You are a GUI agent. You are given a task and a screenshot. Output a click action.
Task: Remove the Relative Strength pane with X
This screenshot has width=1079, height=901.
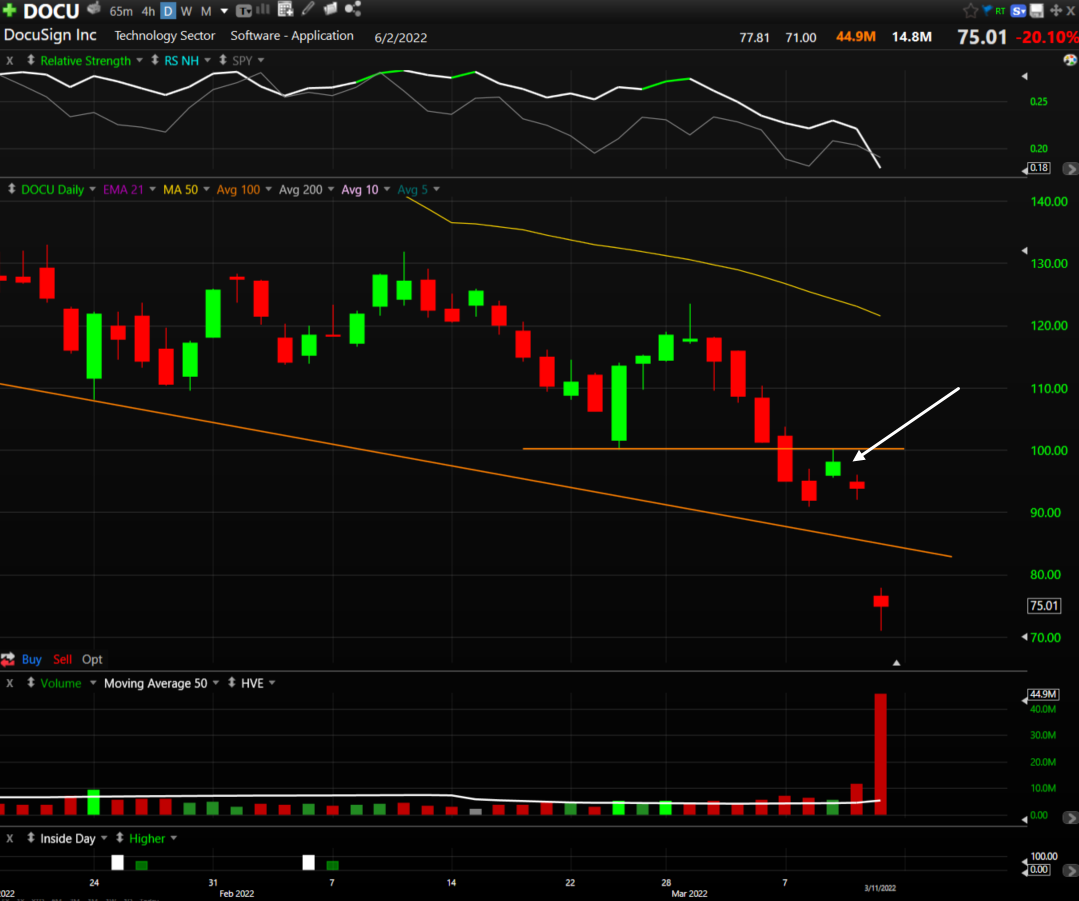[10, 61]
